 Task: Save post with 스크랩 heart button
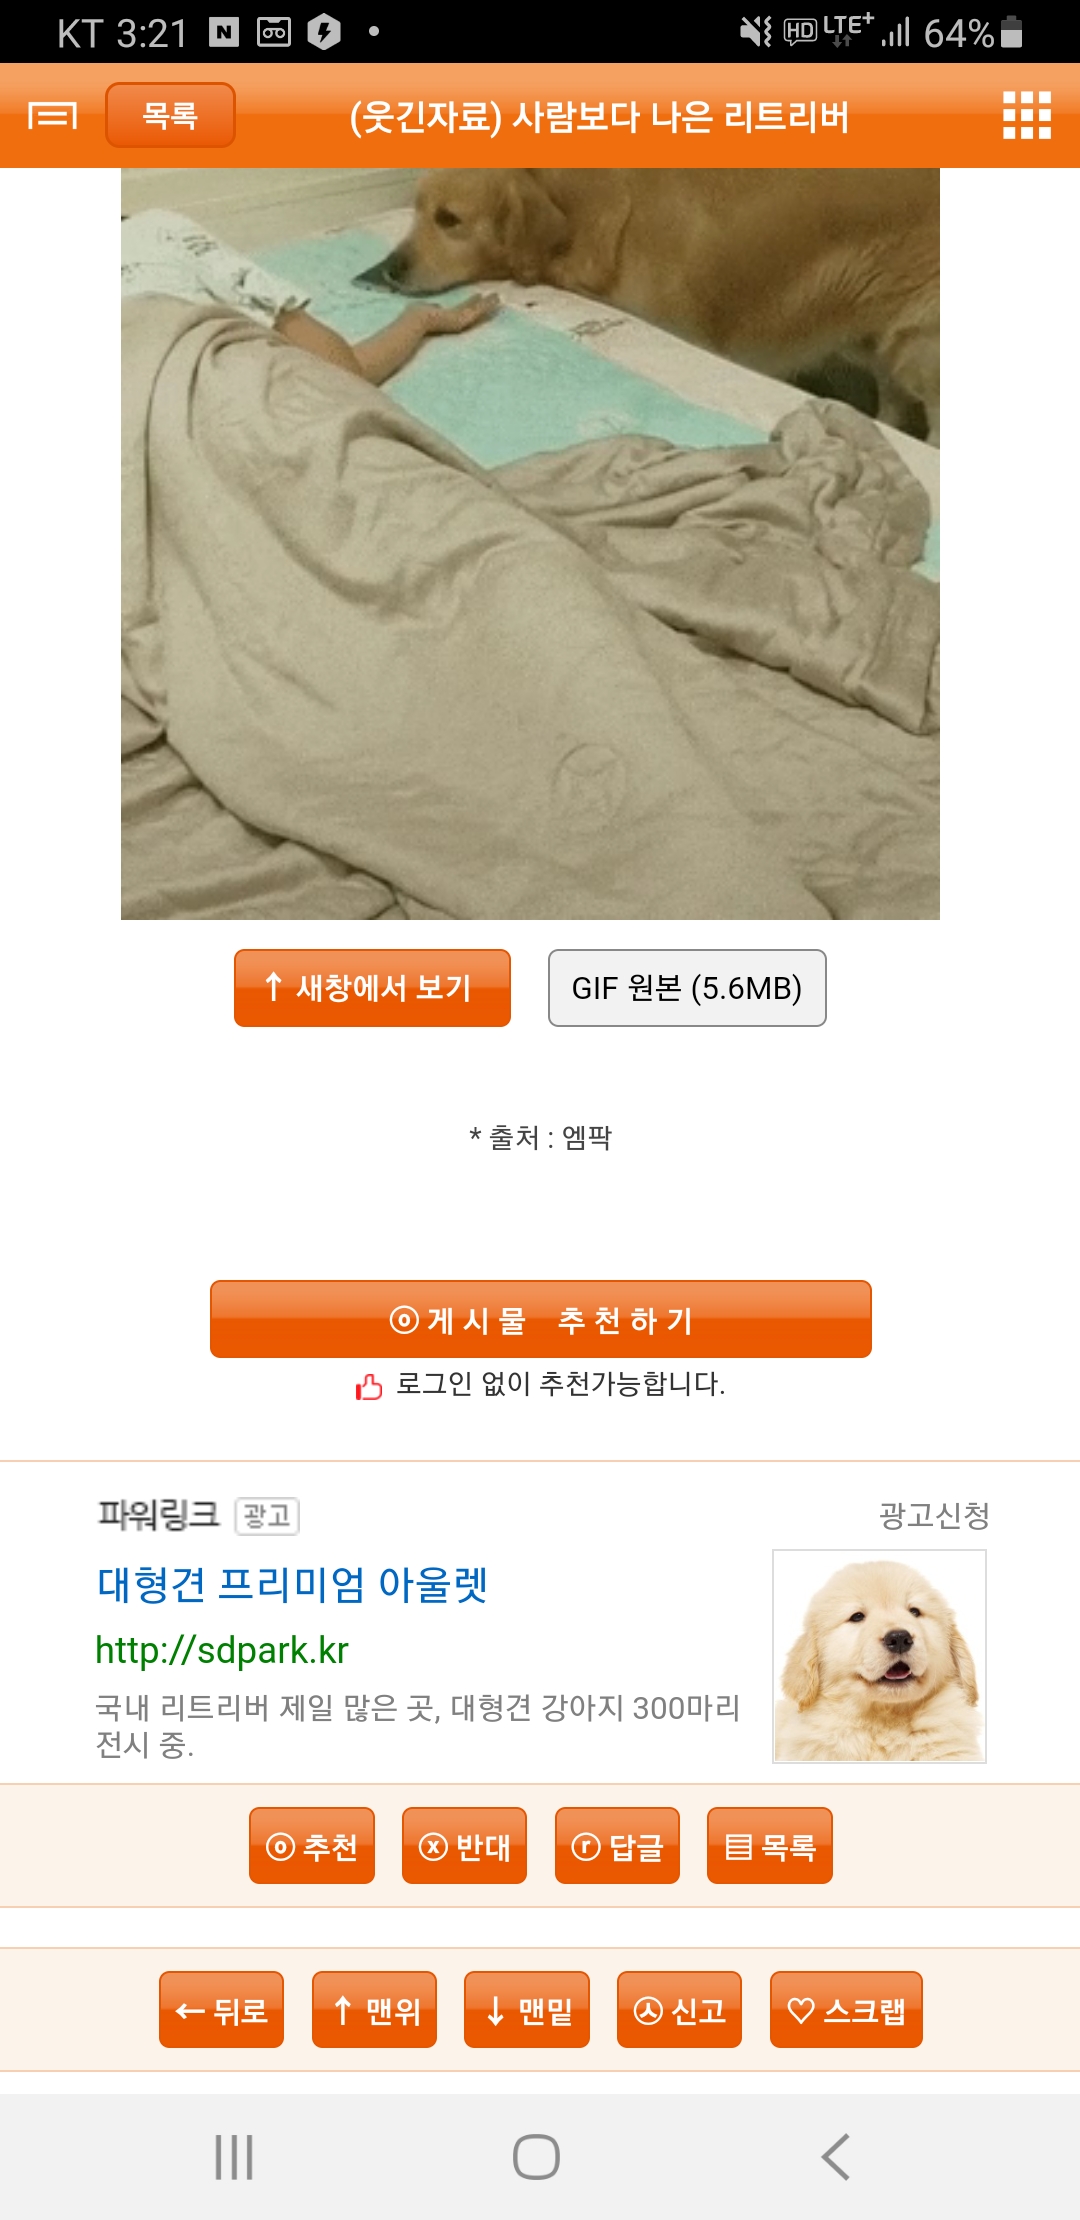(x=846, y=2010)
